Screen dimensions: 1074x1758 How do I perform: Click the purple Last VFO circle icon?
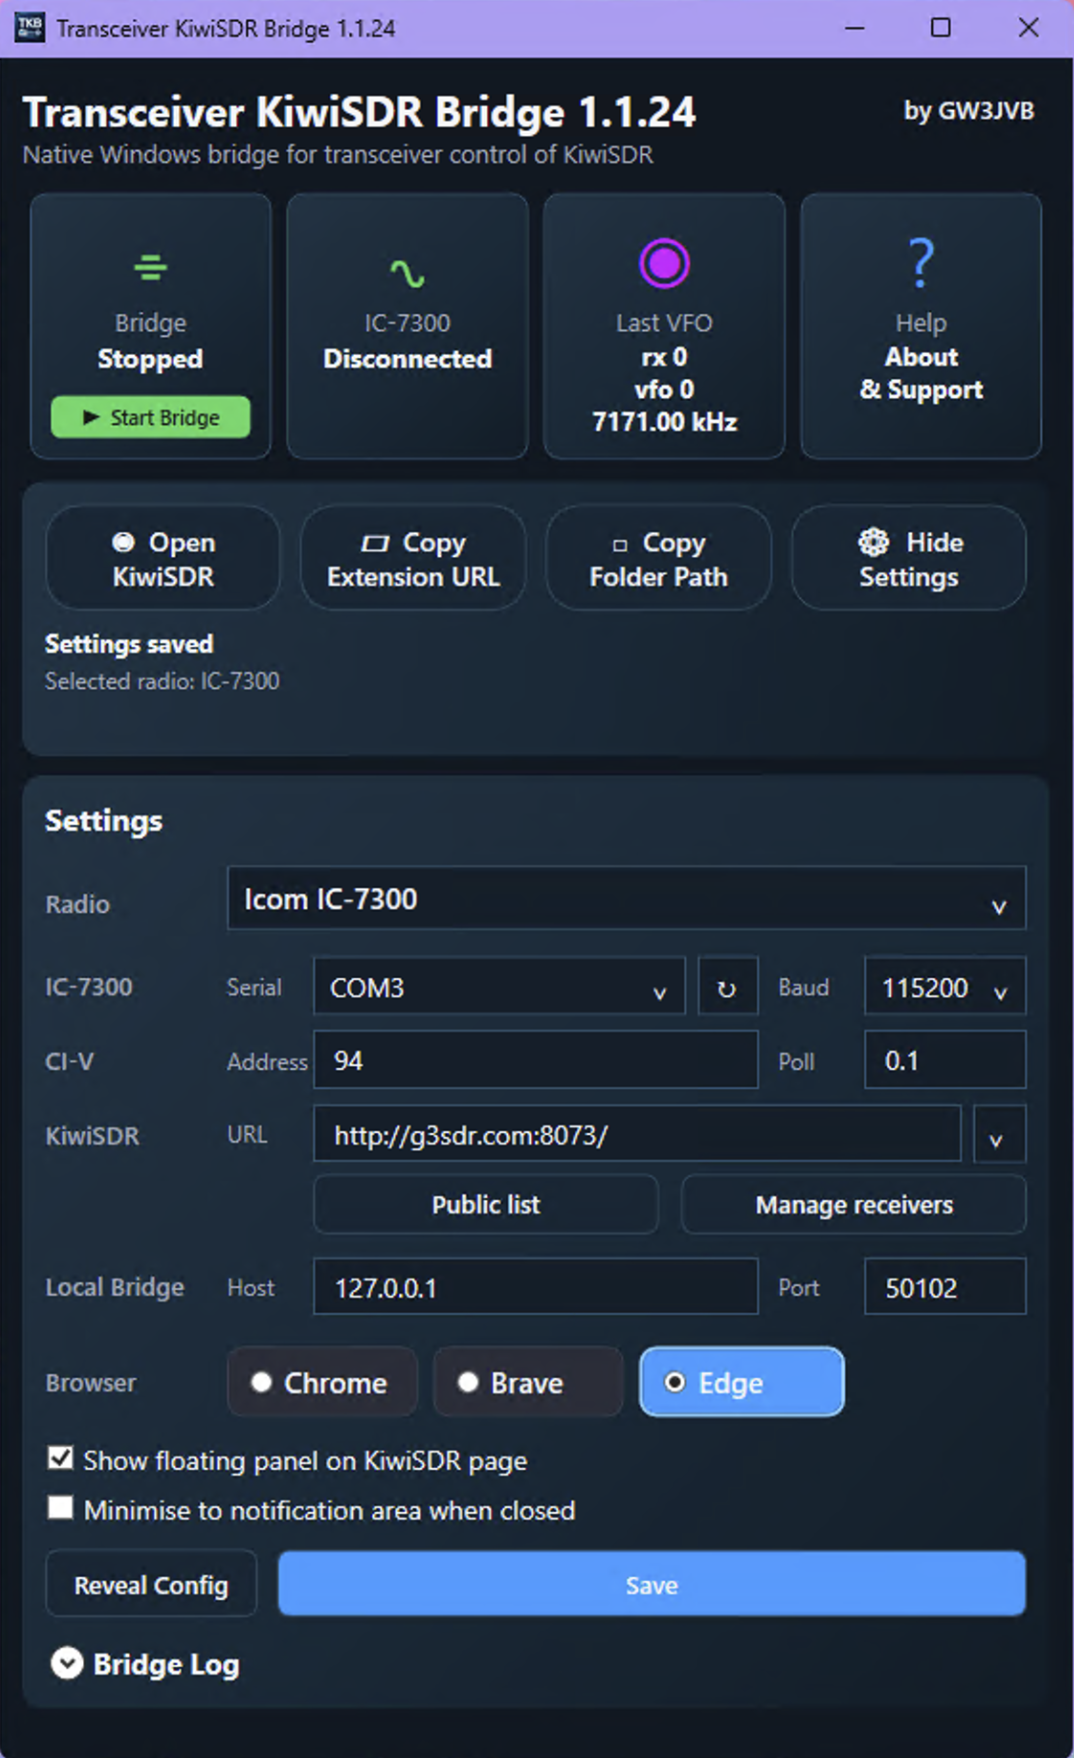pyautogui.click(x=664, y=264)
